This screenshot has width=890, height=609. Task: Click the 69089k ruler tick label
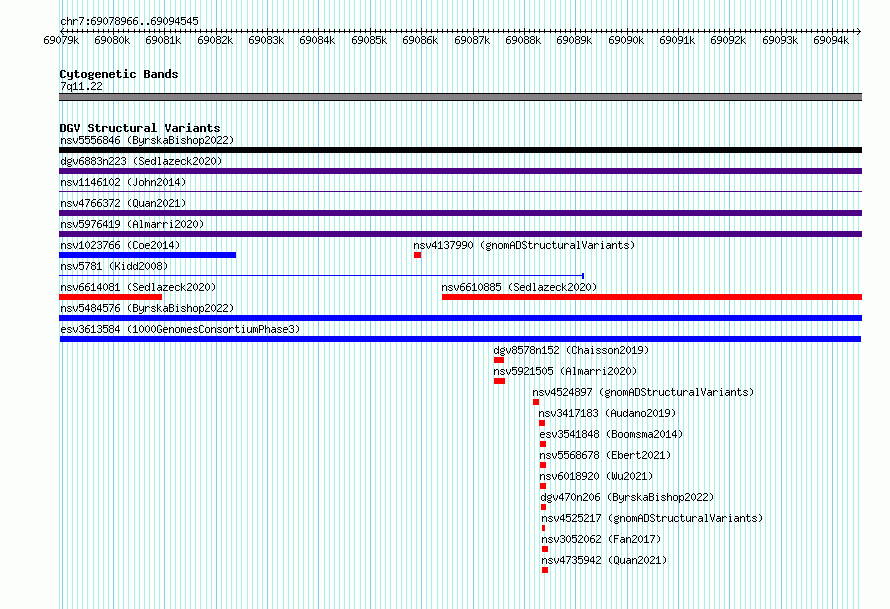[574, 40]
